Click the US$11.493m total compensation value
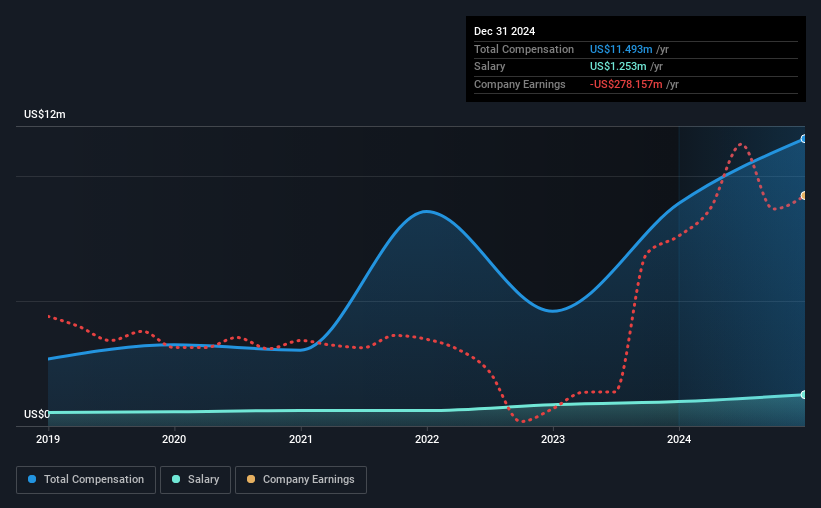 [621, 49]
